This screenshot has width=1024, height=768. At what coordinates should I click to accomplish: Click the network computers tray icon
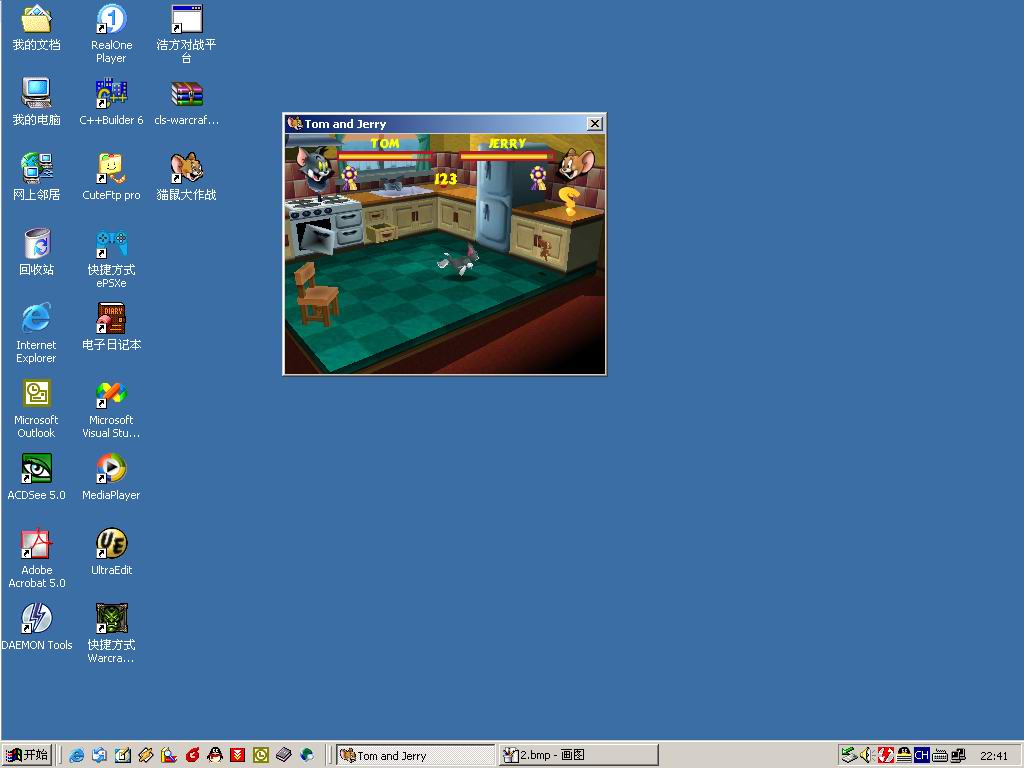[958, 756]
